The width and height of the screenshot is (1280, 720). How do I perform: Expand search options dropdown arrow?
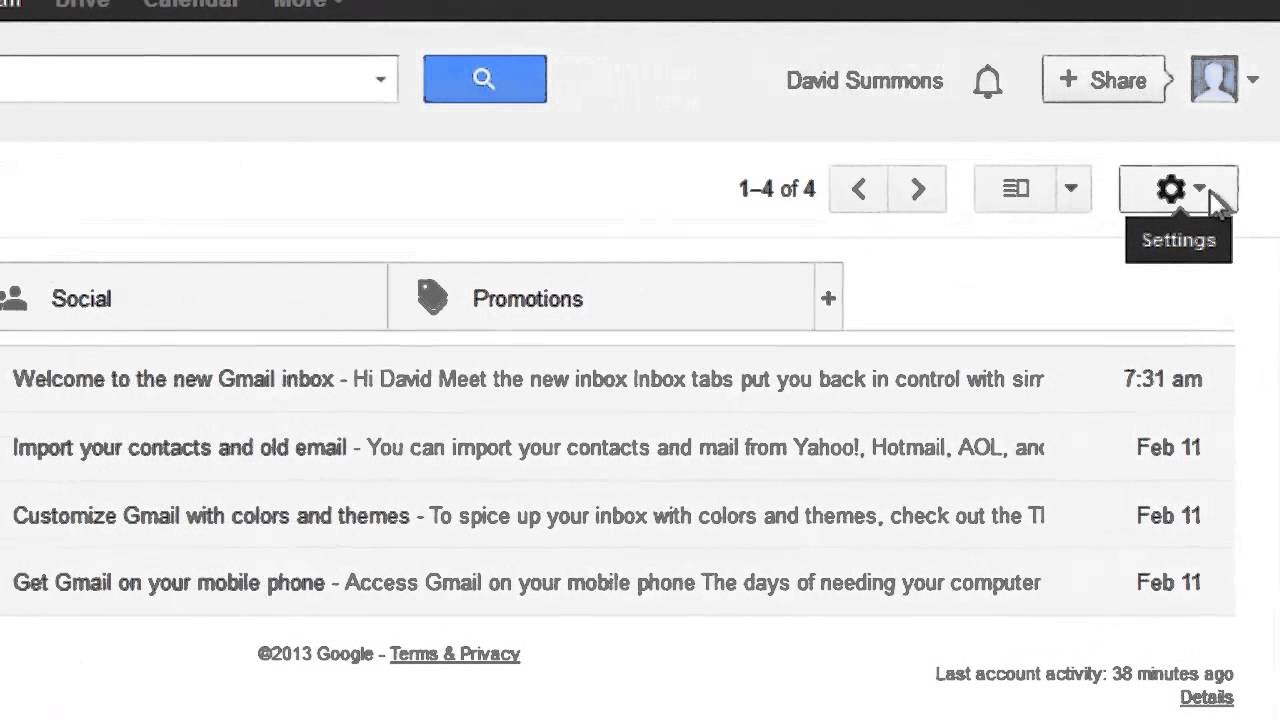tap(380, 80)
